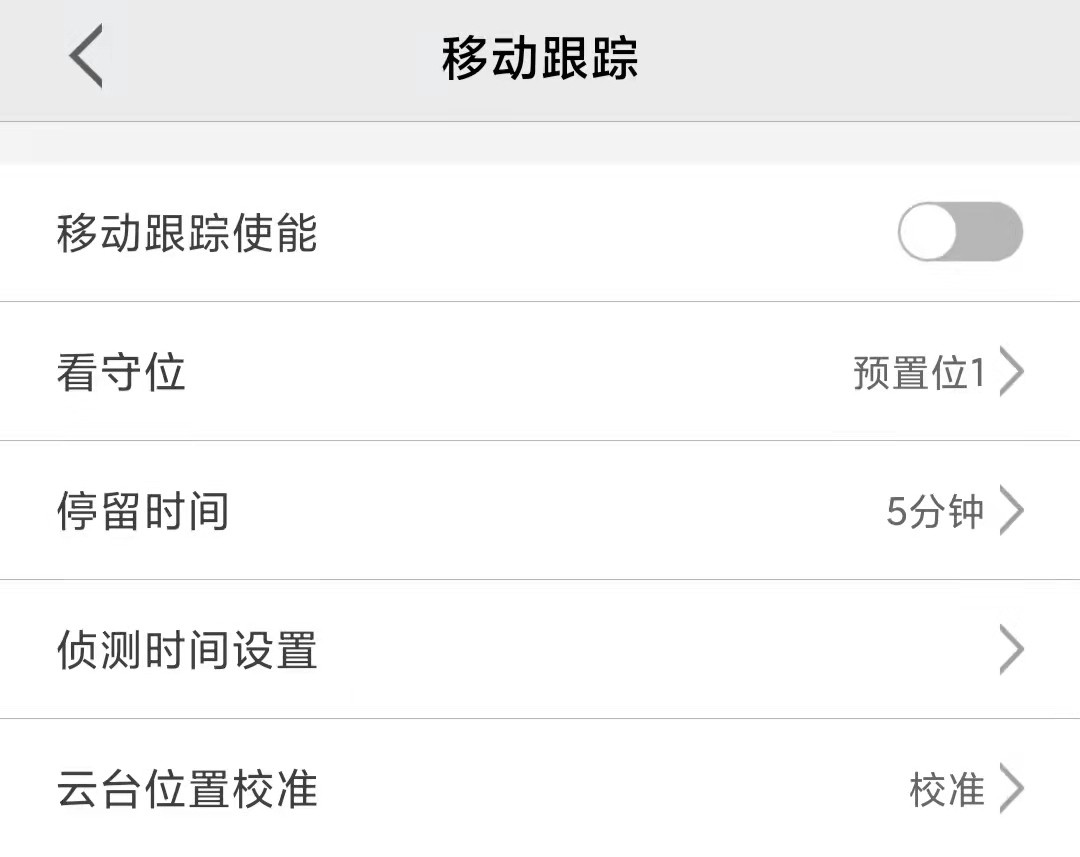Click the 移动跟踪 page title
The image size is (1080, 857).
coord(540,58)
